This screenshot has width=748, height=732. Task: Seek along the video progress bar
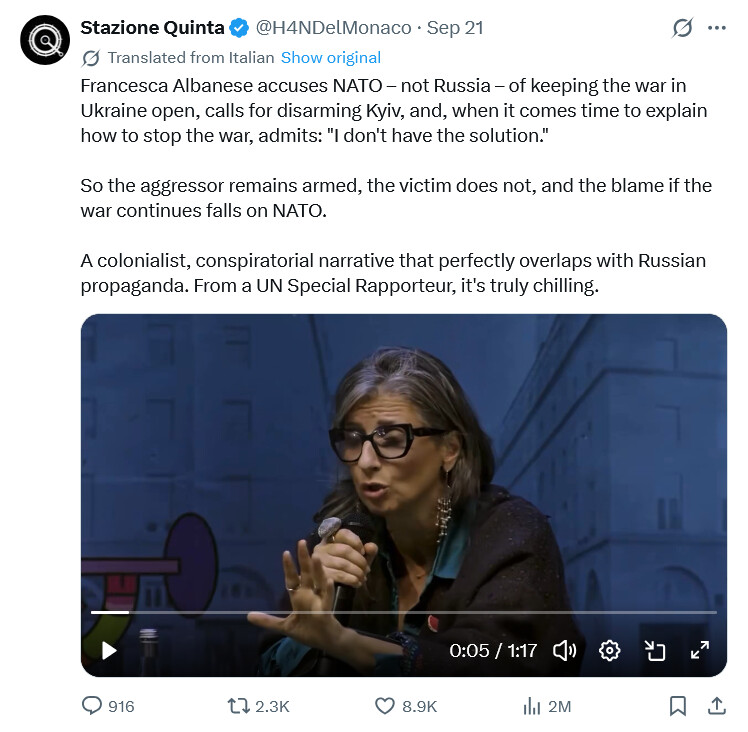click(x=404, y=612)
